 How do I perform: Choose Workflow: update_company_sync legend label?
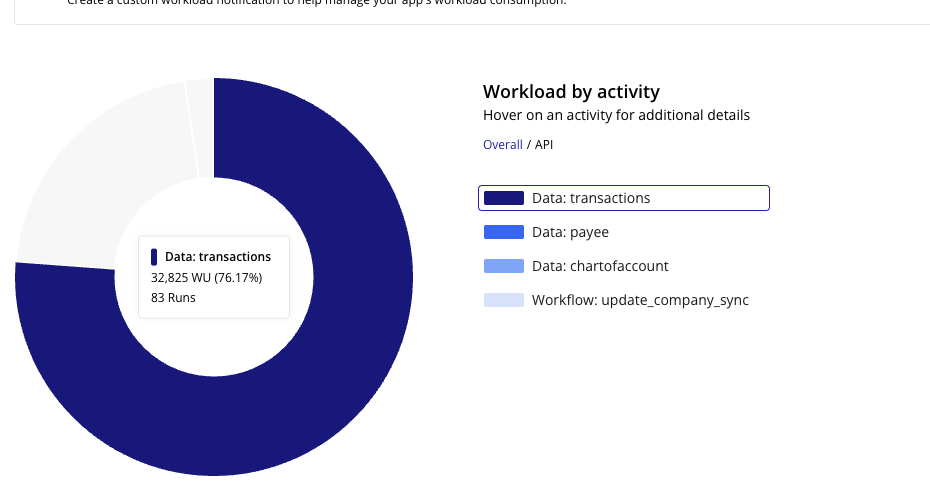[640, 300]
